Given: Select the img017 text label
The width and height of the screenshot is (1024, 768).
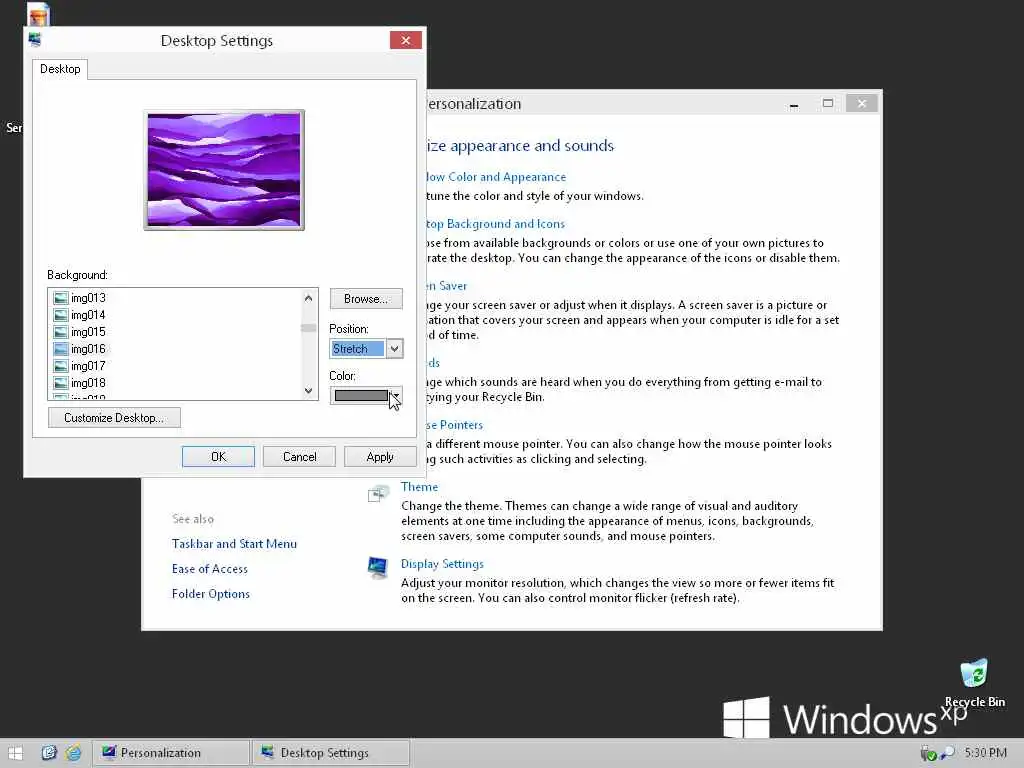Looking at the screenshot, I should click(88, 366).
